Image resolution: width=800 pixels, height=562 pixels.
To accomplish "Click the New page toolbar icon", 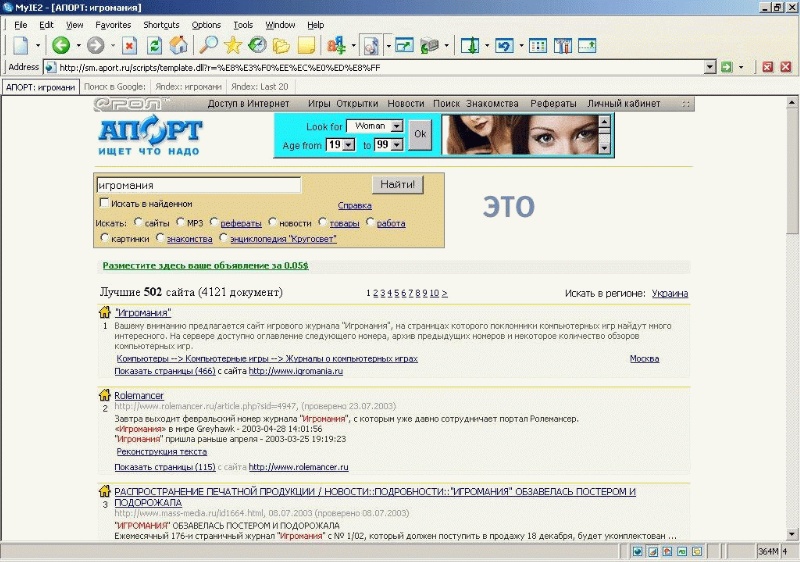I will pyautogui.click(x=21, y=45).
